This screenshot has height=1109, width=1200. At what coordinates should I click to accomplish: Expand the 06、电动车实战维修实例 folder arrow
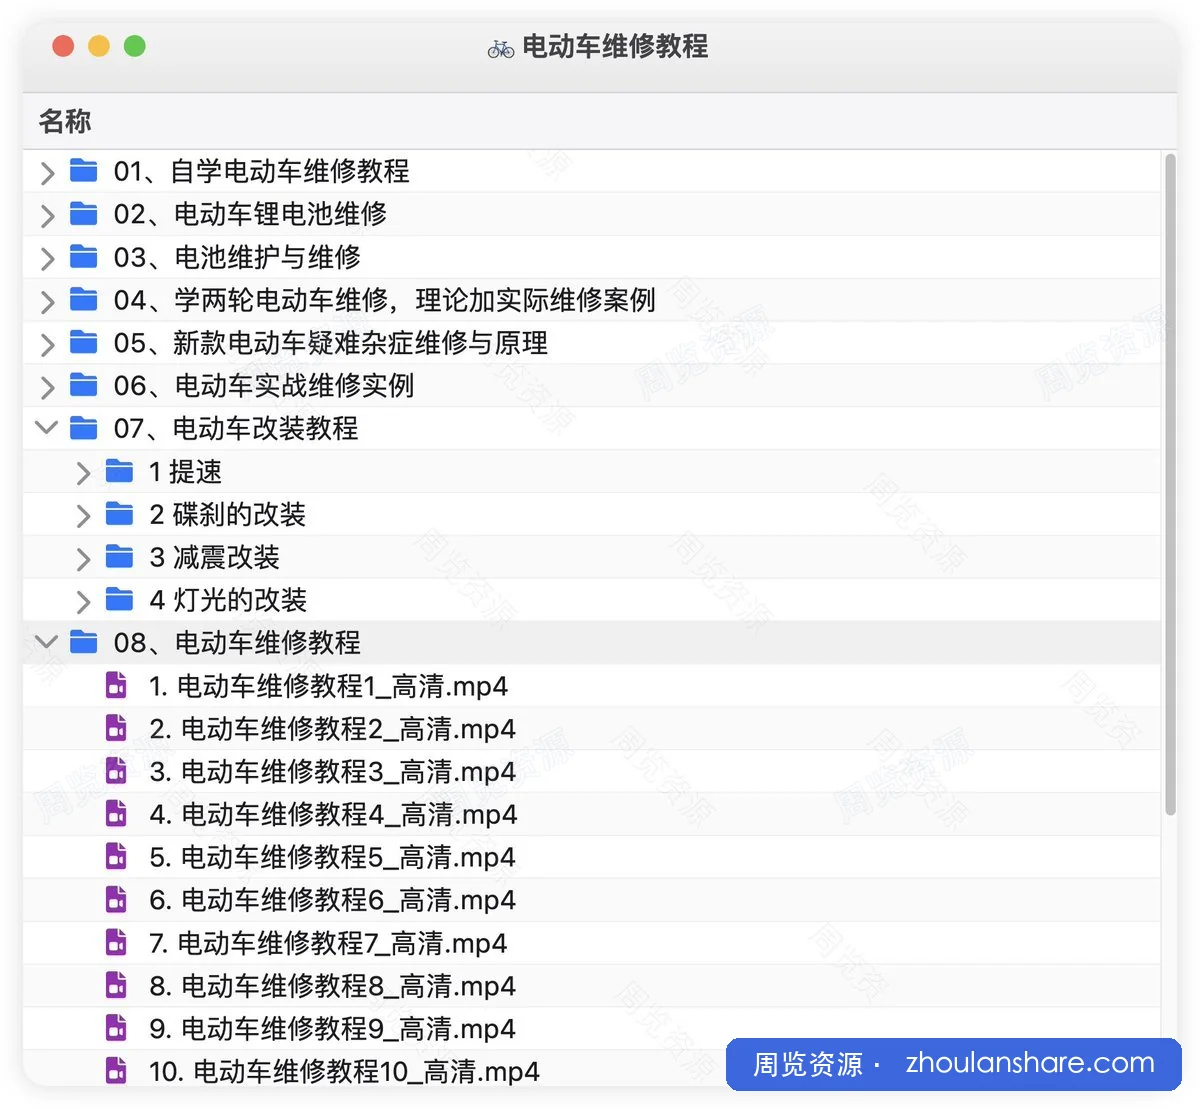tap(47, 387)
